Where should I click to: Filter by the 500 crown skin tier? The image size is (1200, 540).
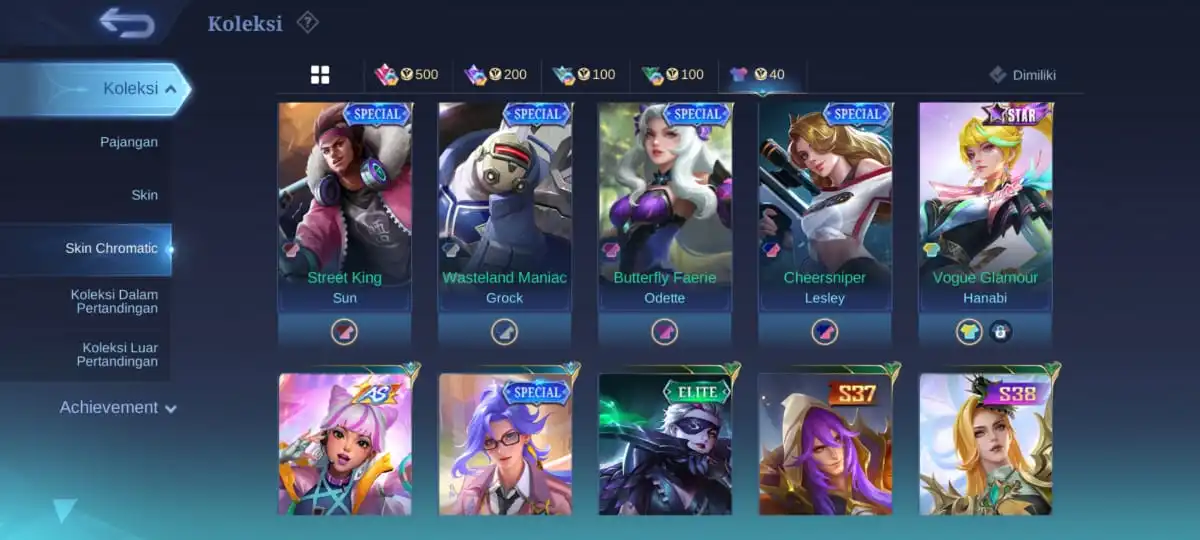[407, 75]
